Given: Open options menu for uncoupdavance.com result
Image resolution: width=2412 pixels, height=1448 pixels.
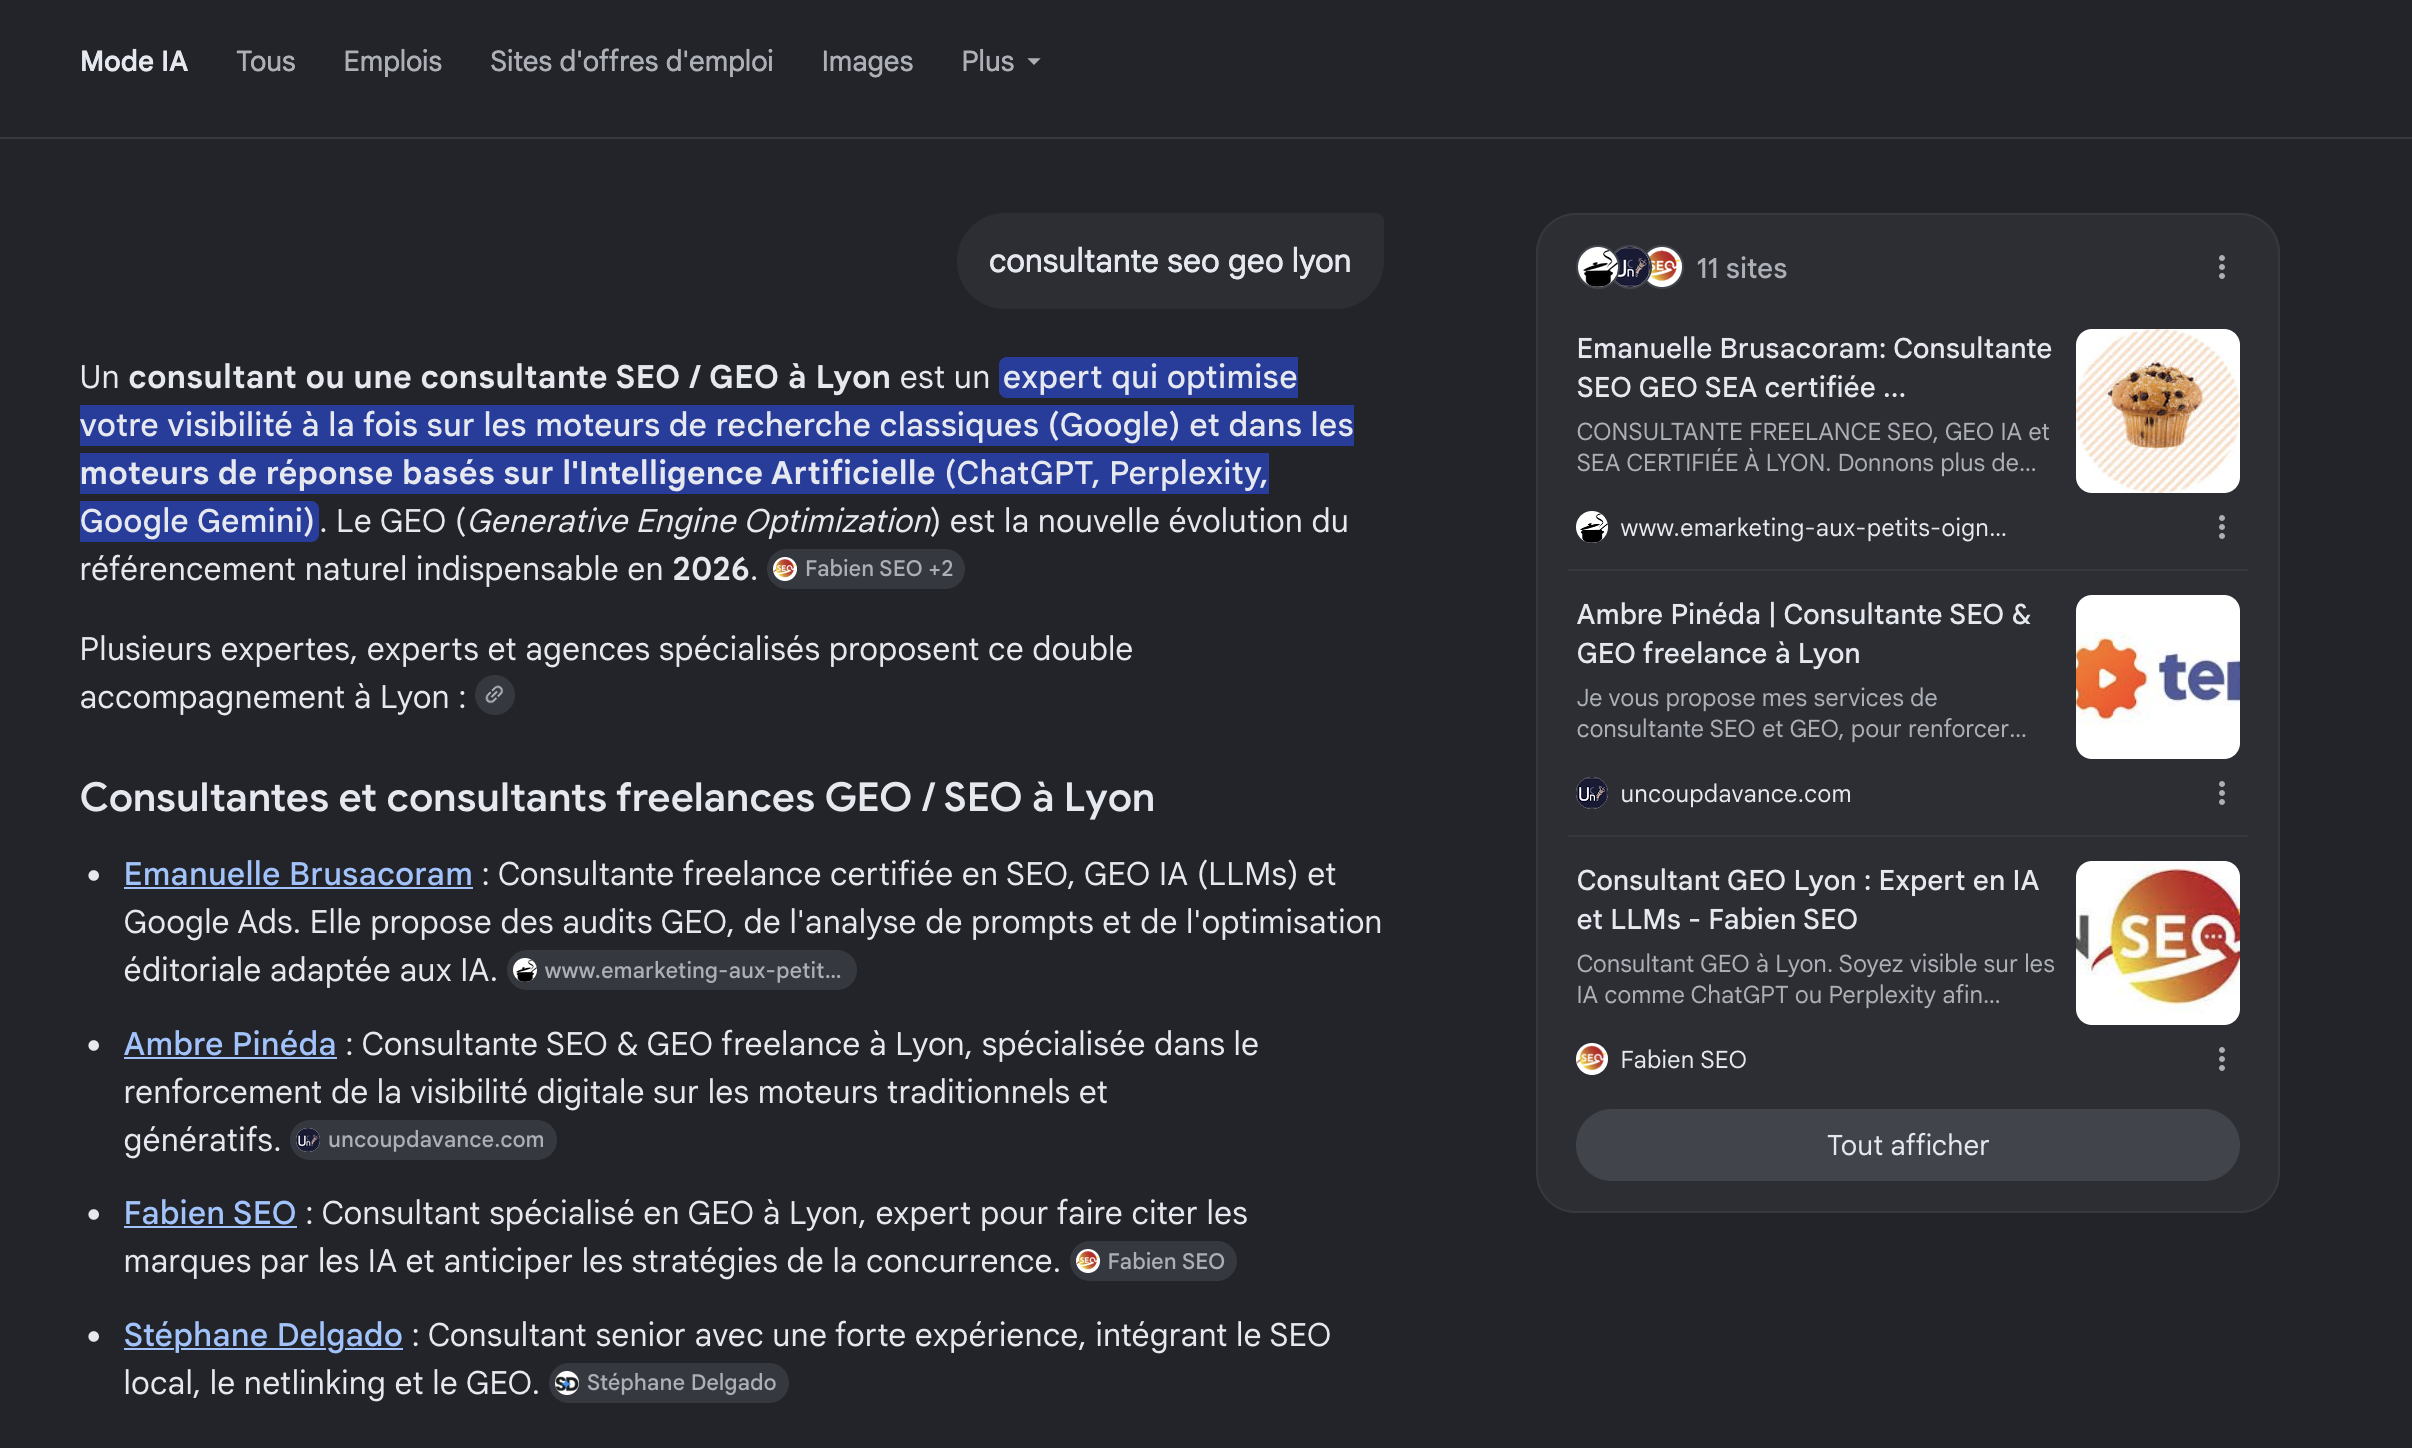Looking at the screenshot, I should 2221,793.
